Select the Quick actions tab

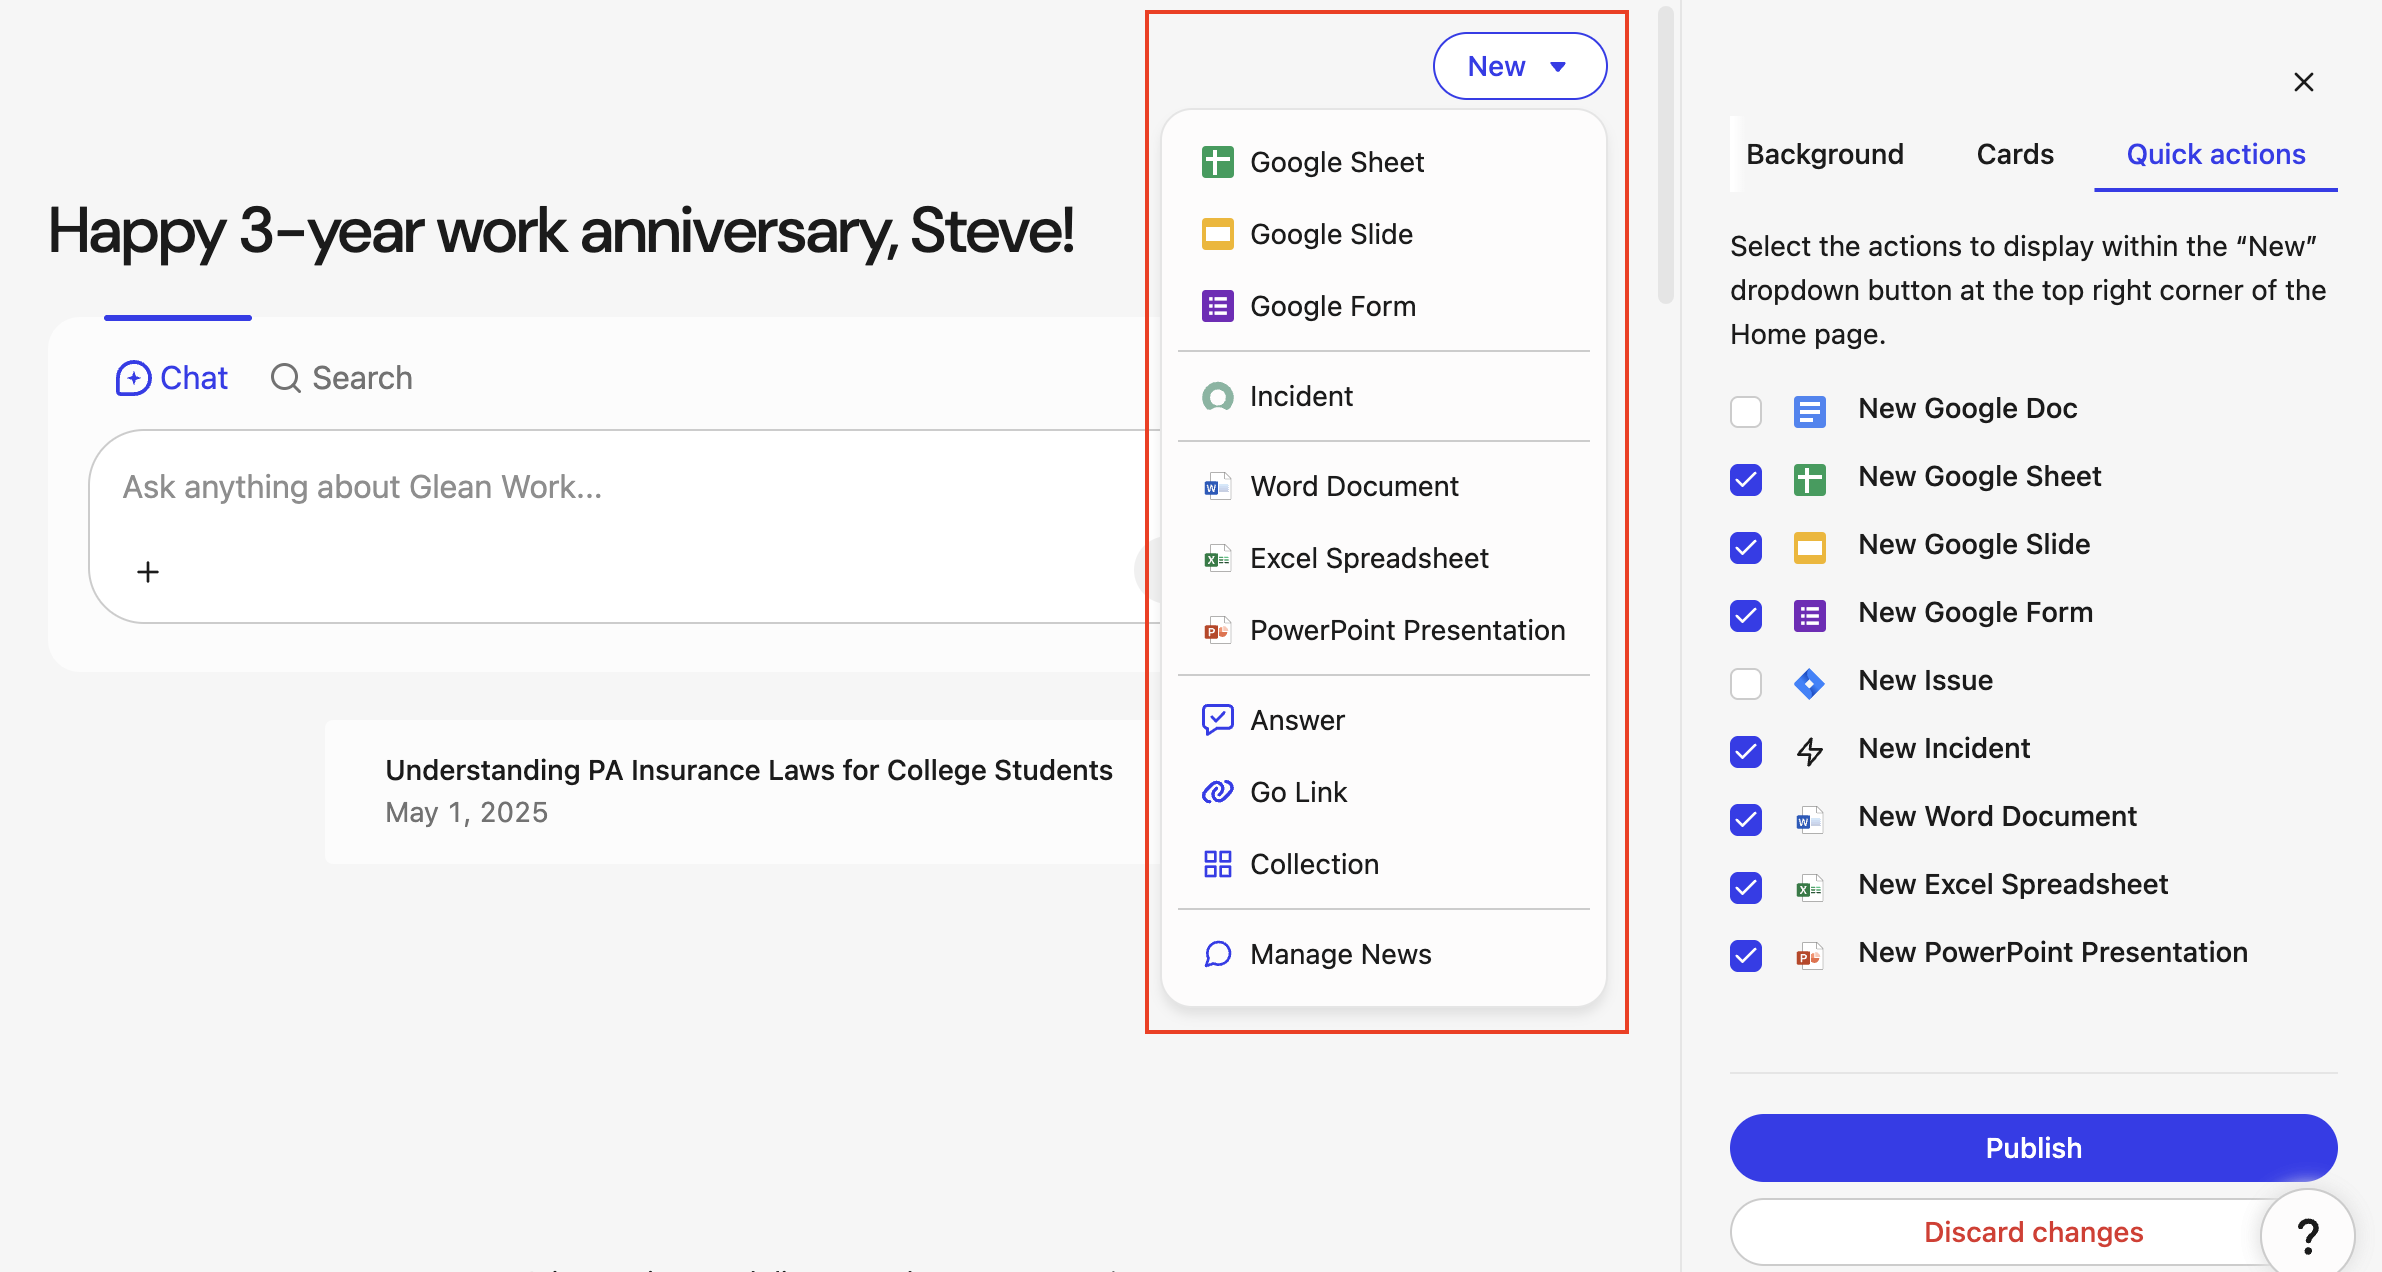(x=2216, y=154)
